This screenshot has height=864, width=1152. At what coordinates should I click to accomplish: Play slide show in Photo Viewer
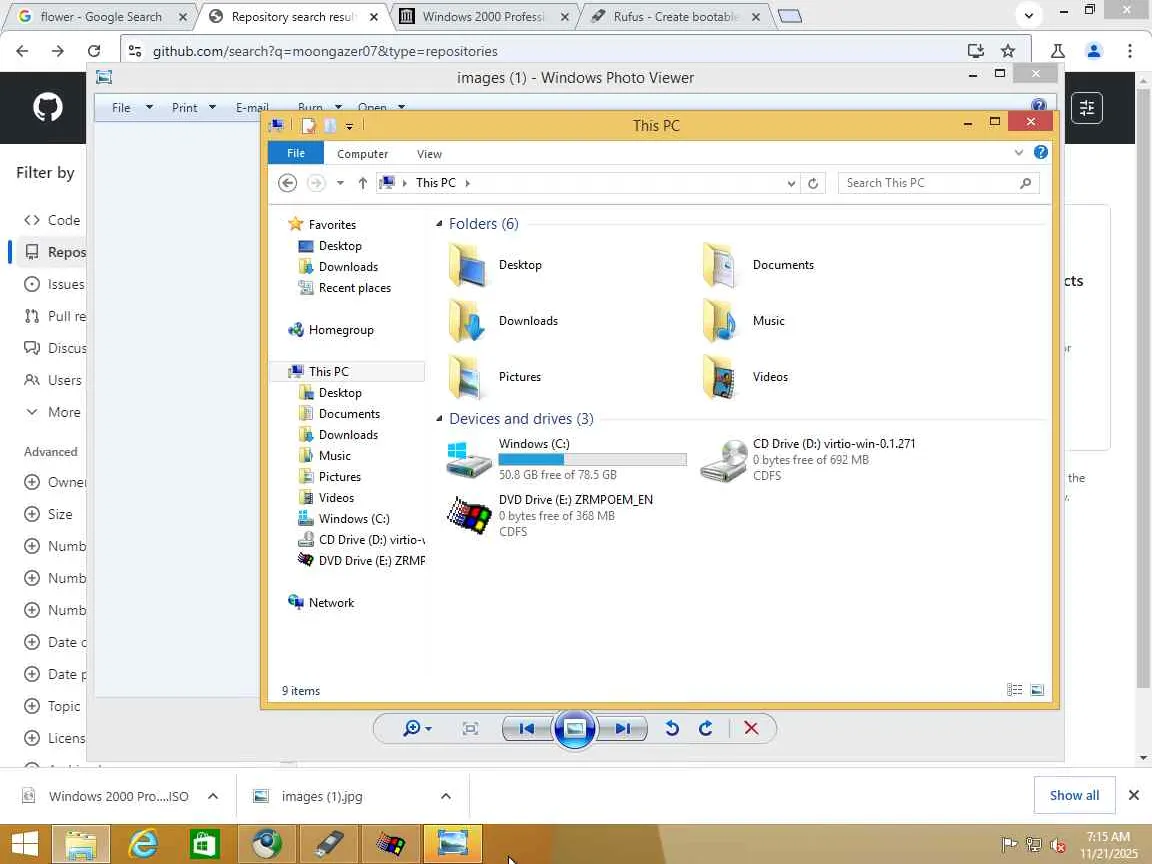[x=575, y=728]
